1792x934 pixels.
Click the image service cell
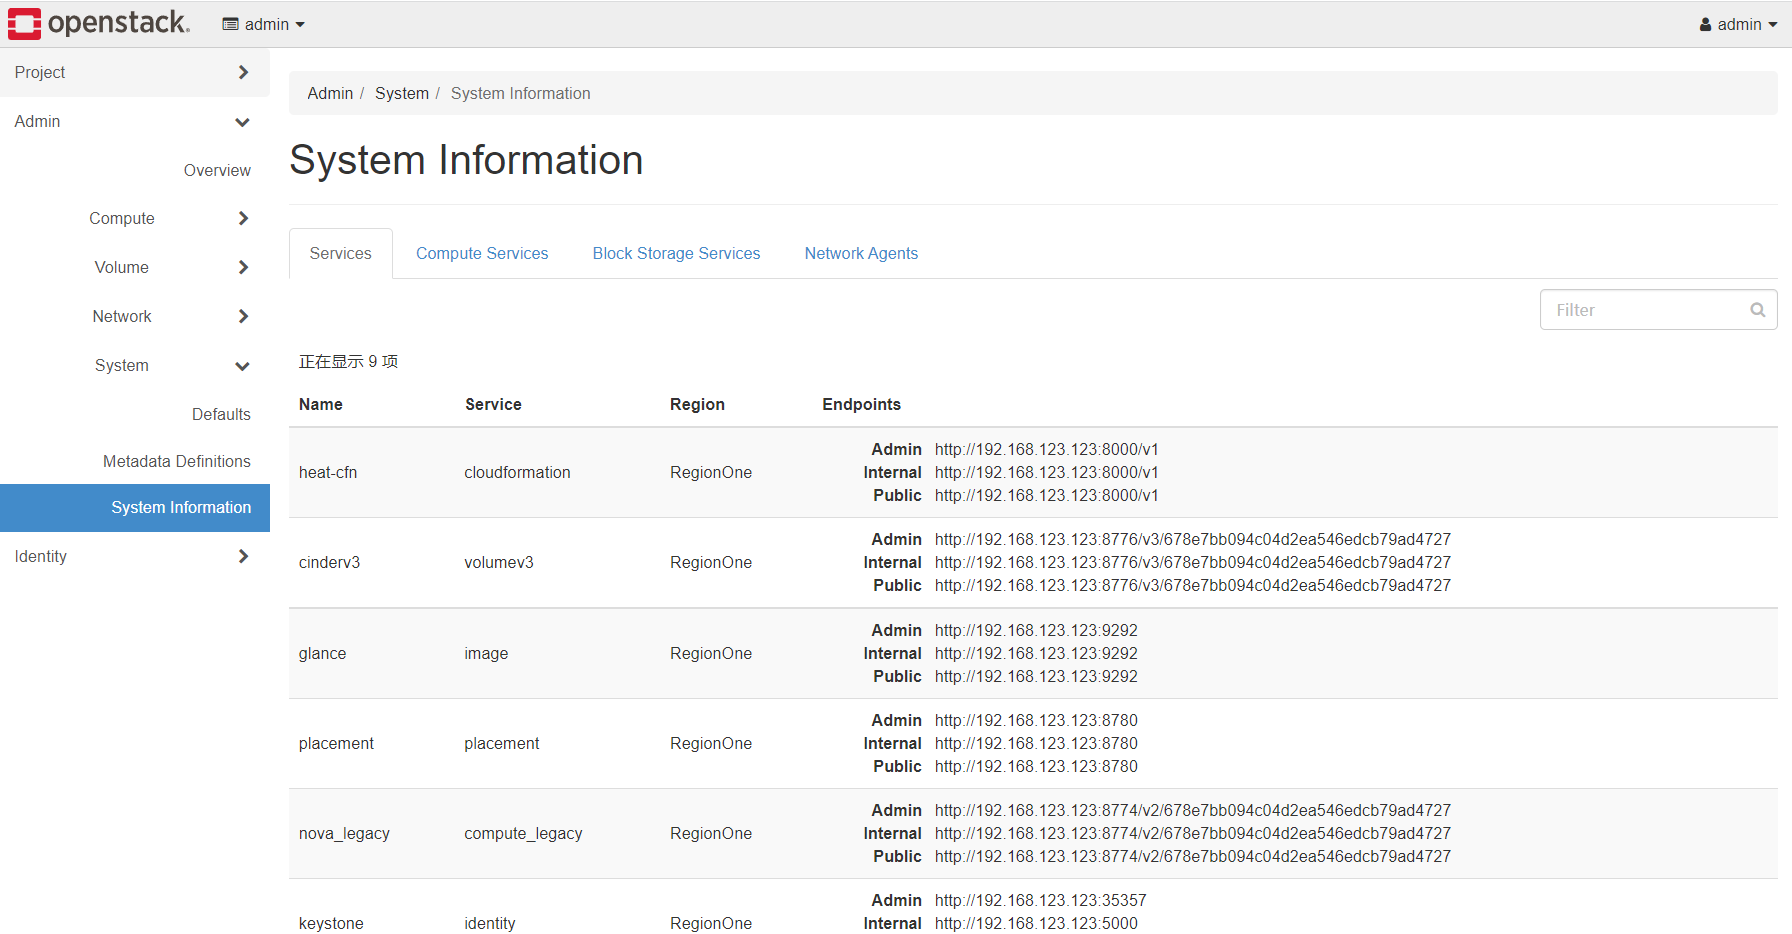click(x=486, y=653)
